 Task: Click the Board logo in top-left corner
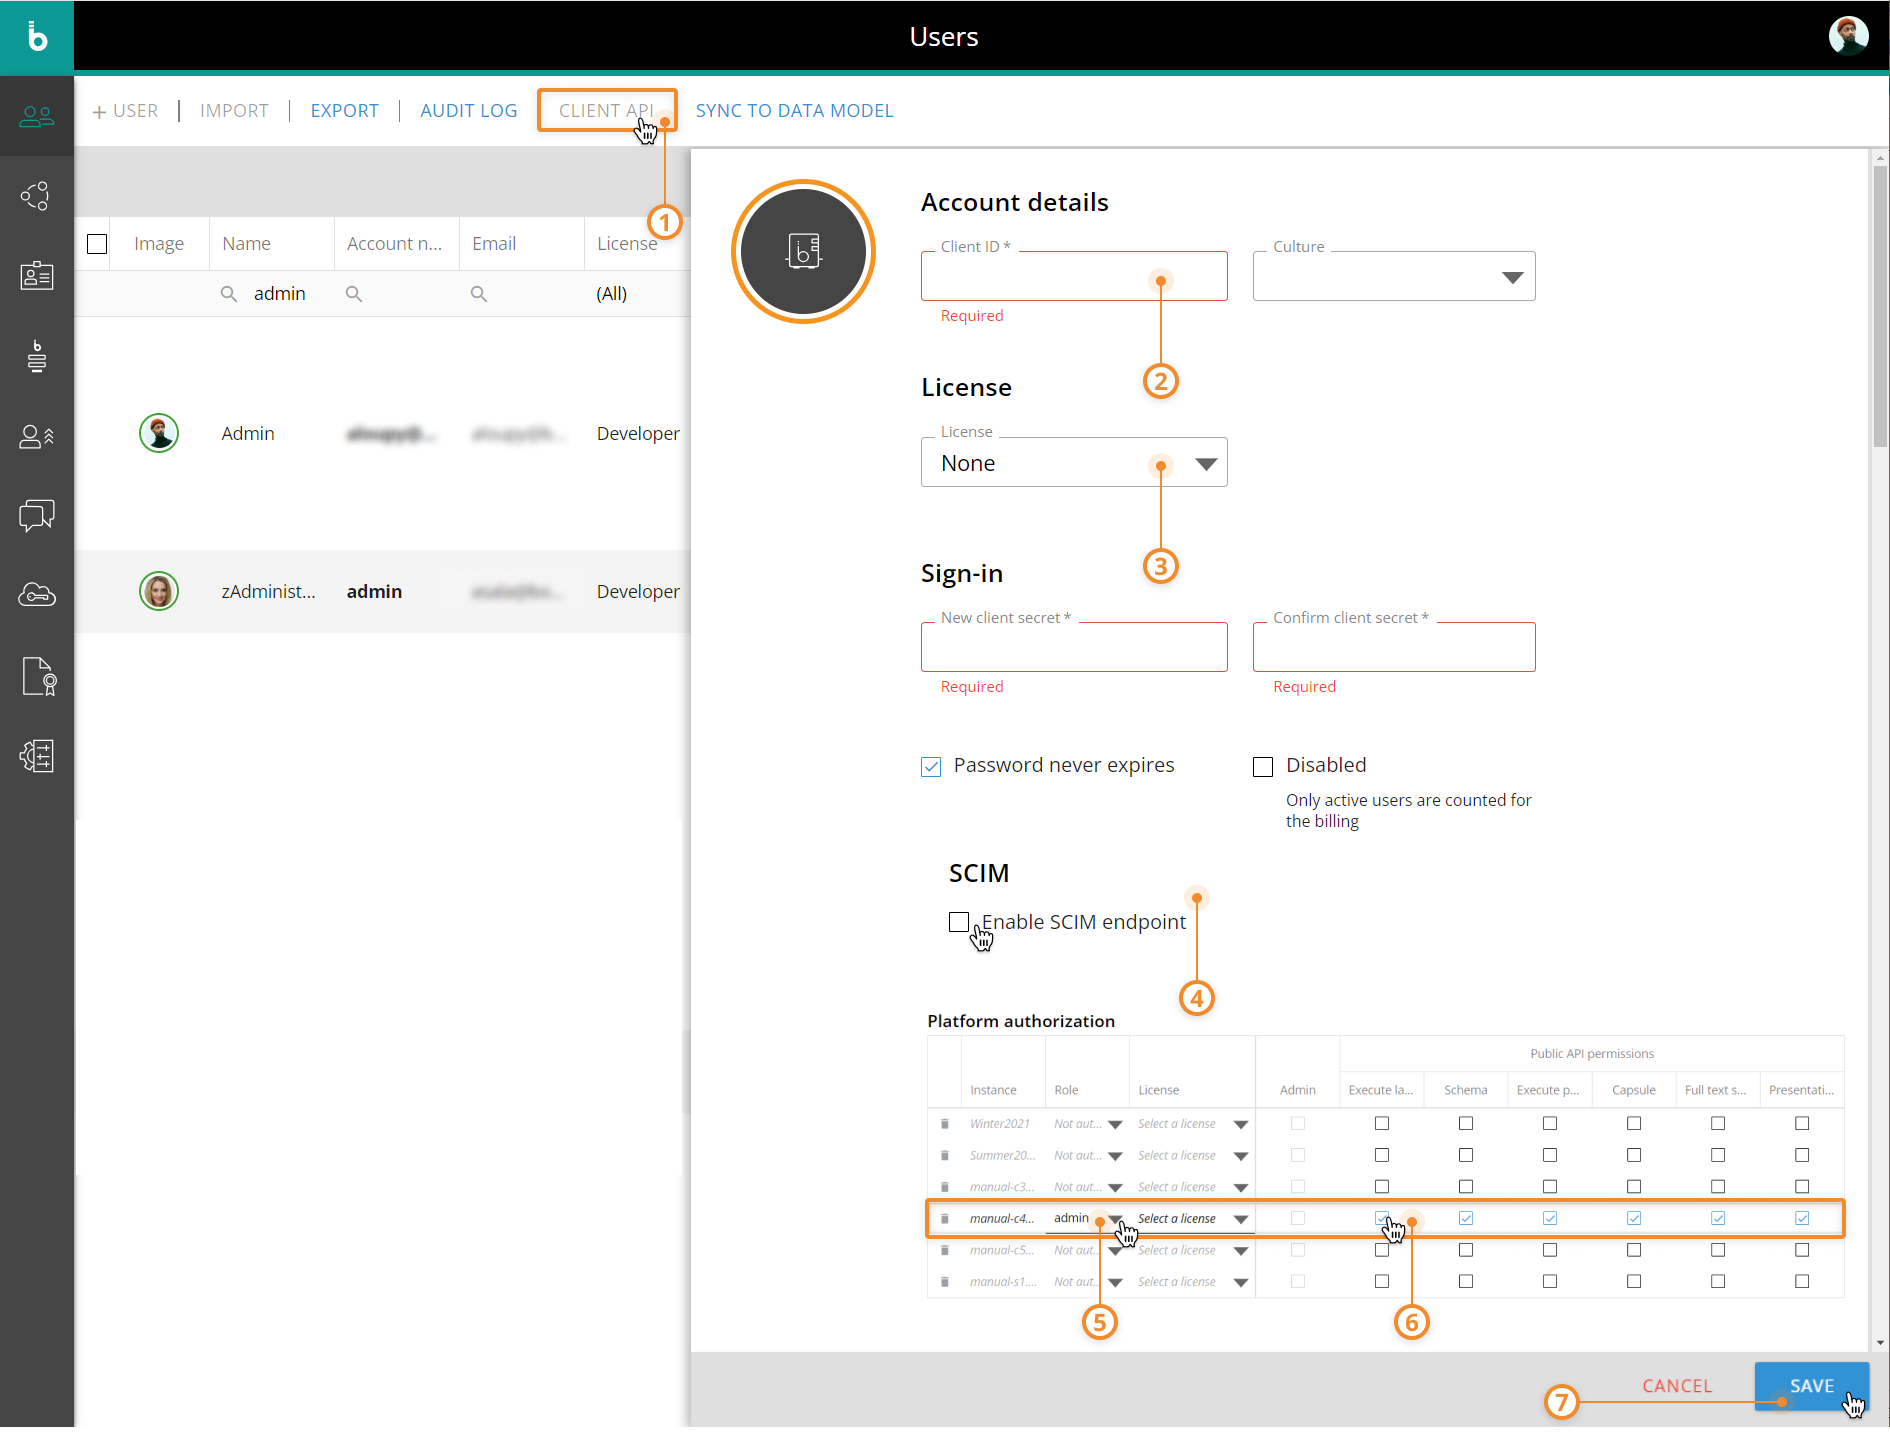click(37, 37)
